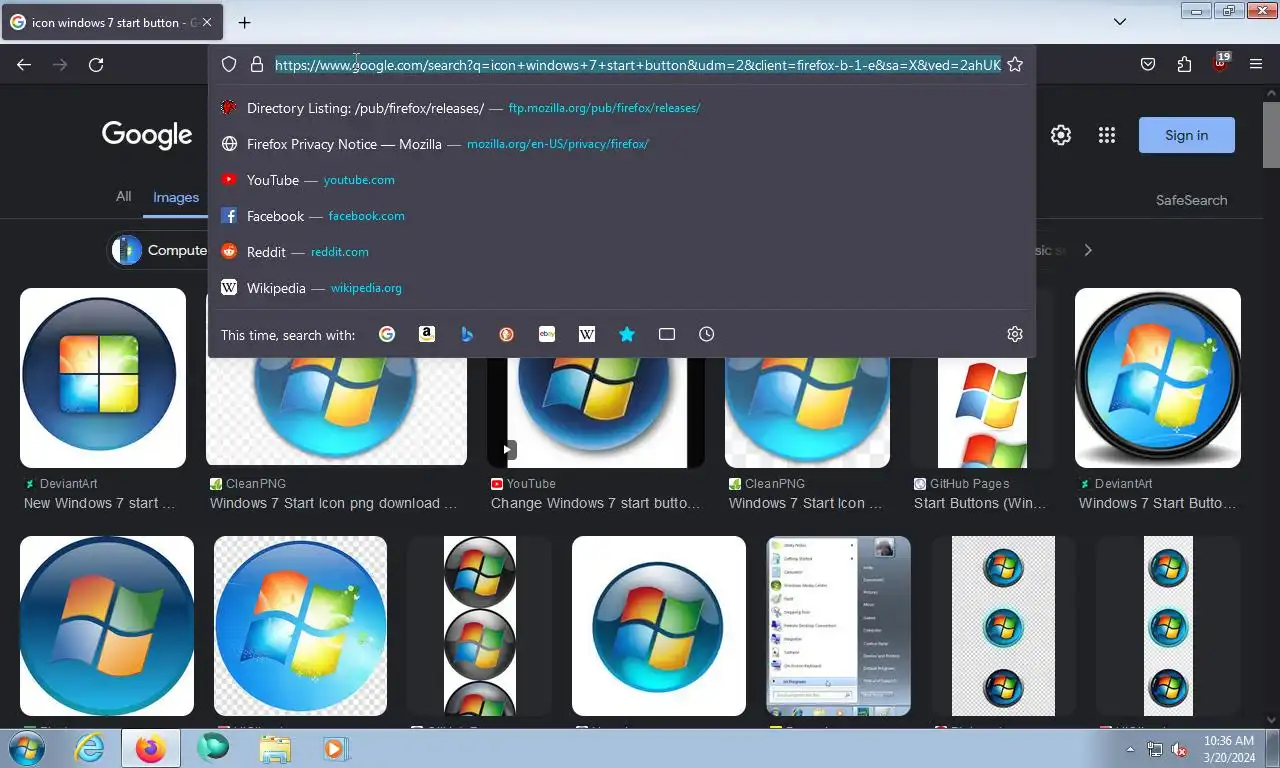Open the SafeSearch setting
This screenshot has width=1280, height=768.
[x=1191, y=200]
